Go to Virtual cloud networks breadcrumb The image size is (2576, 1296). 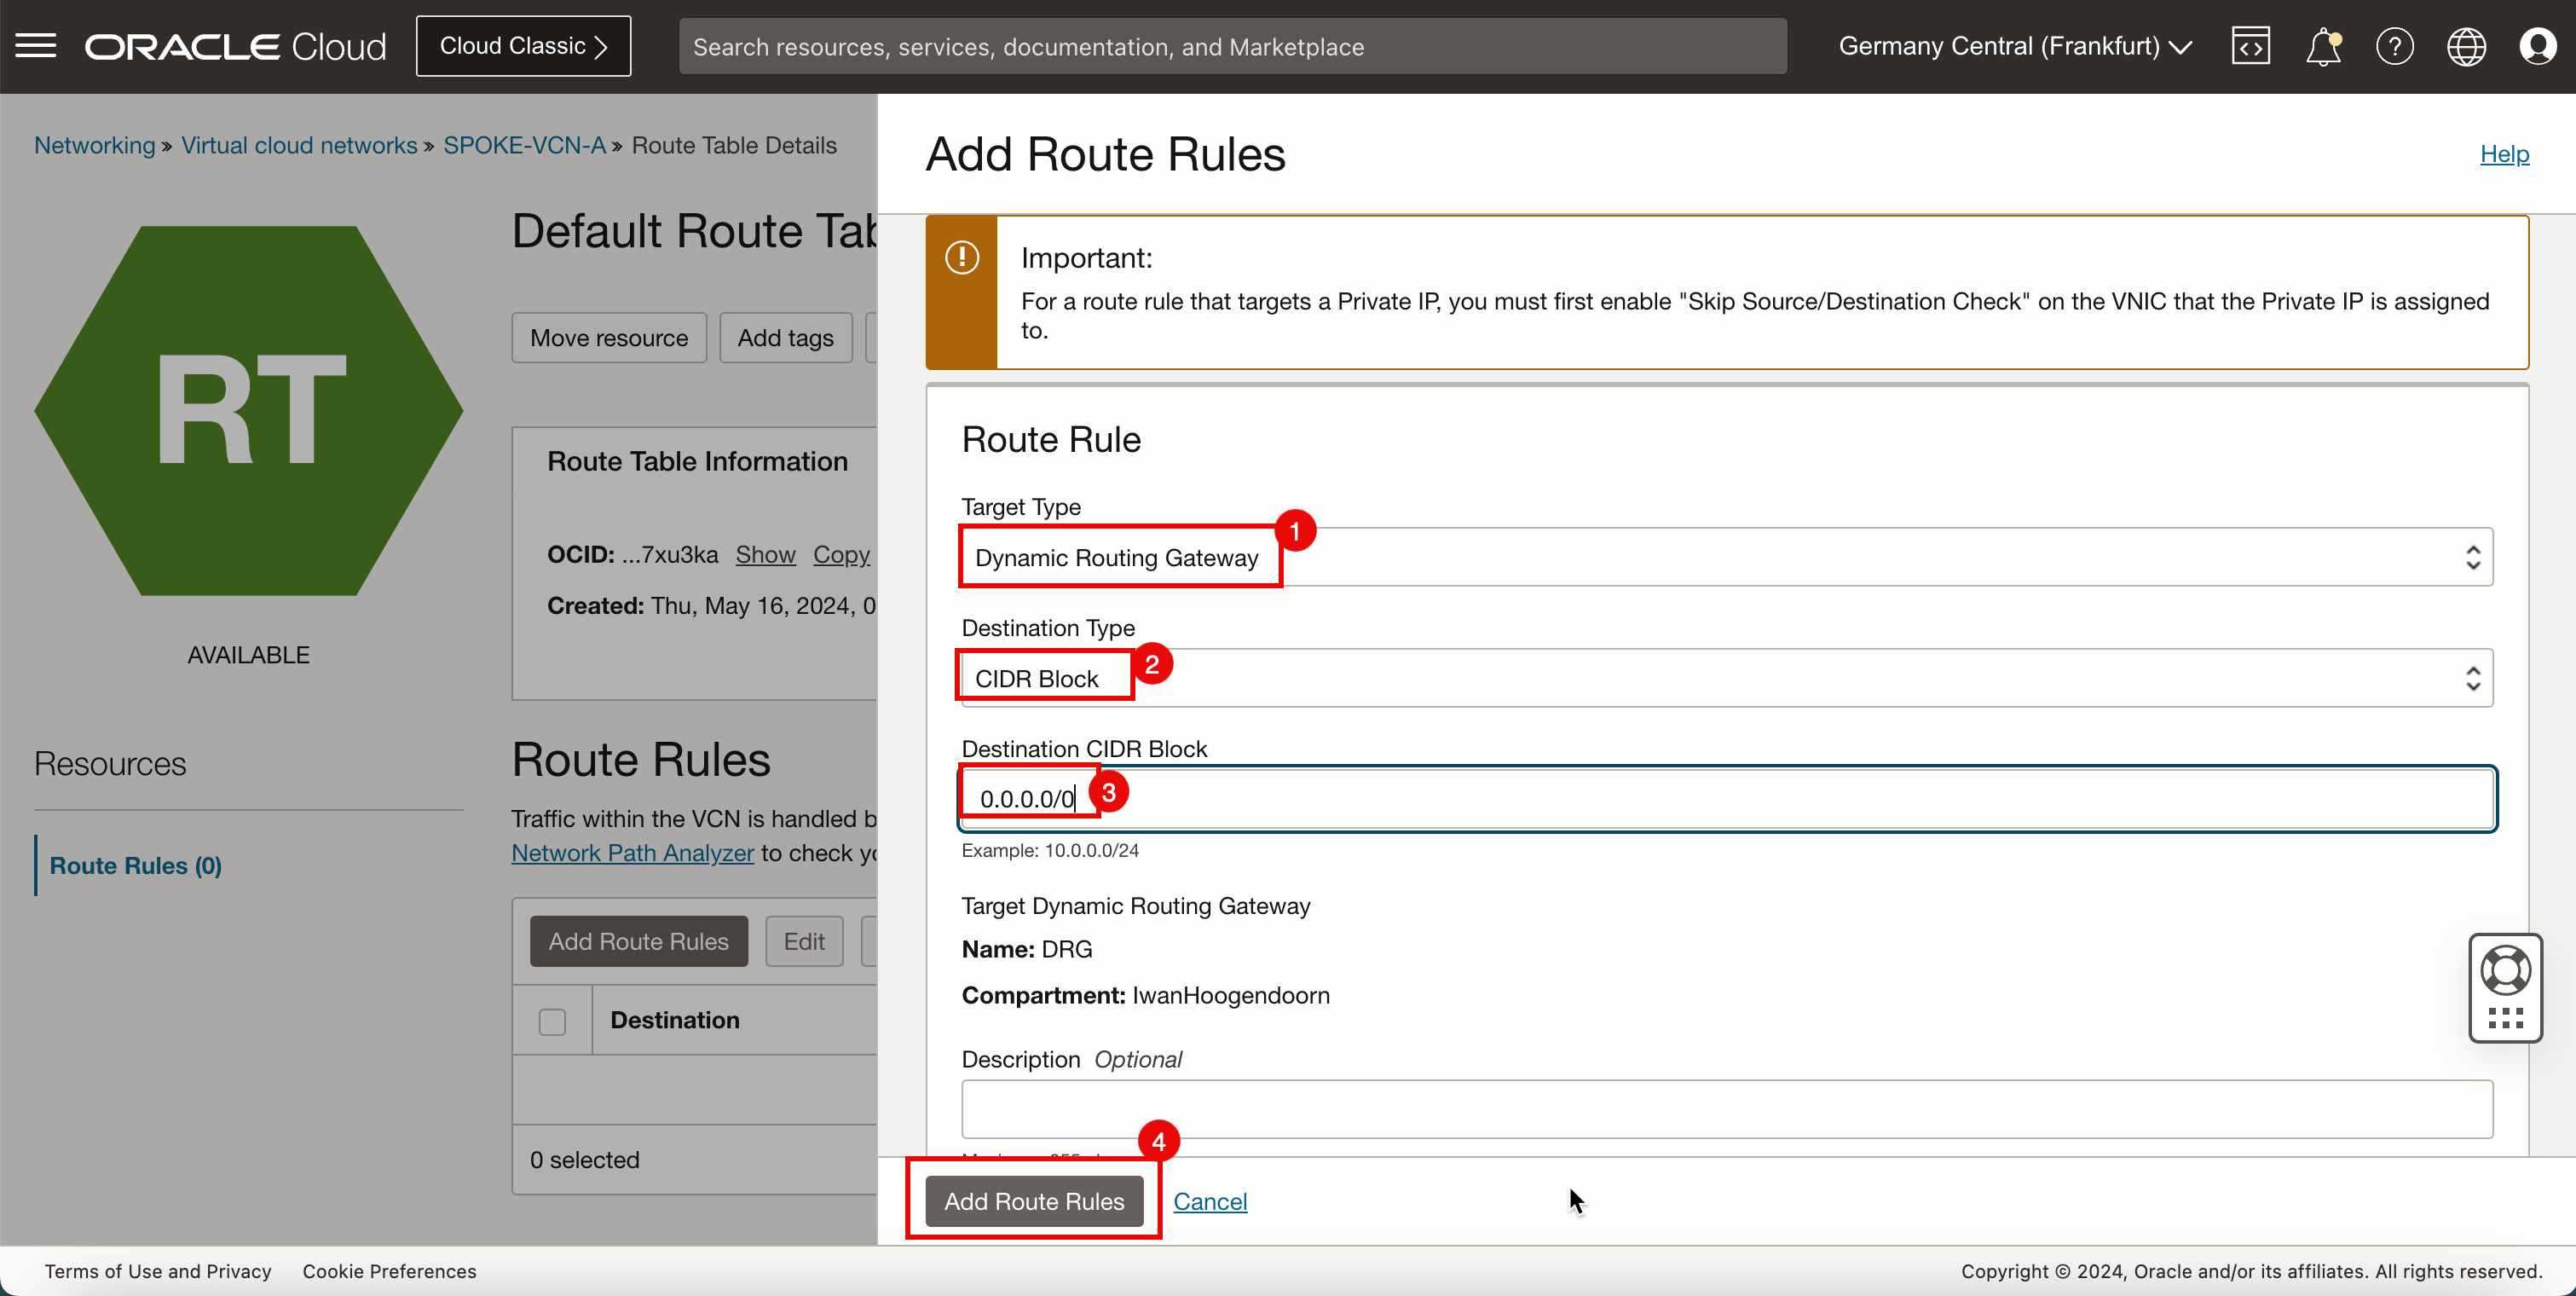[299, 145]
